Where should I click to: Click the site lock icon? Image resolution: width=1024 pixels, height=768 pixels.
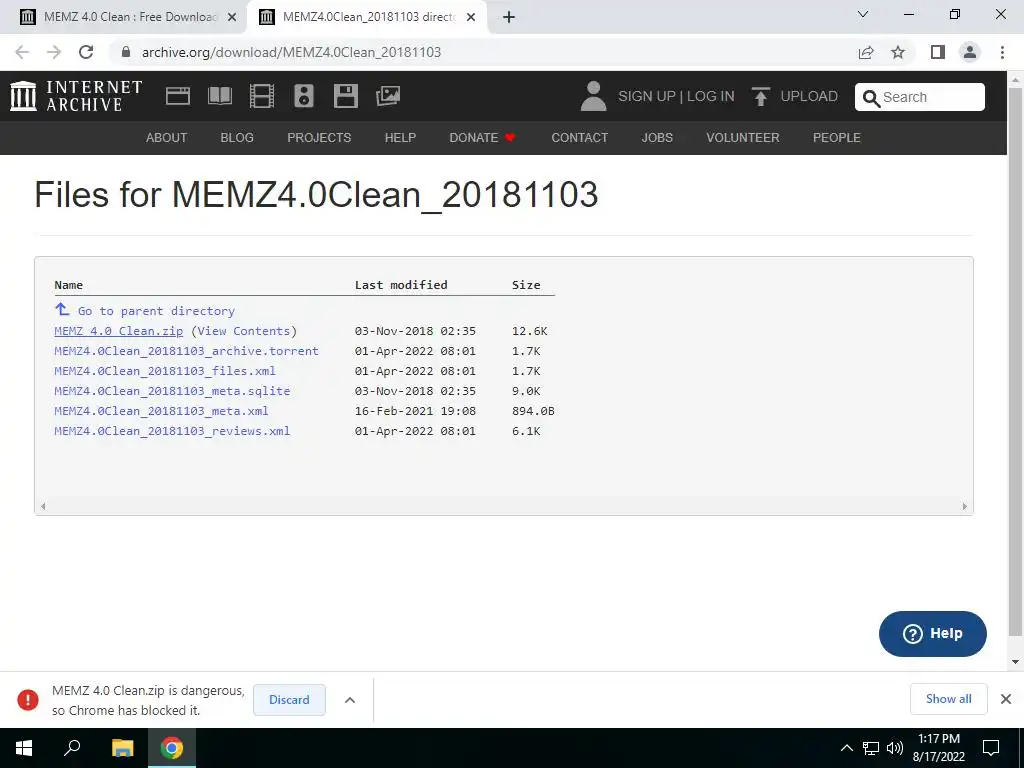point(126,52)
